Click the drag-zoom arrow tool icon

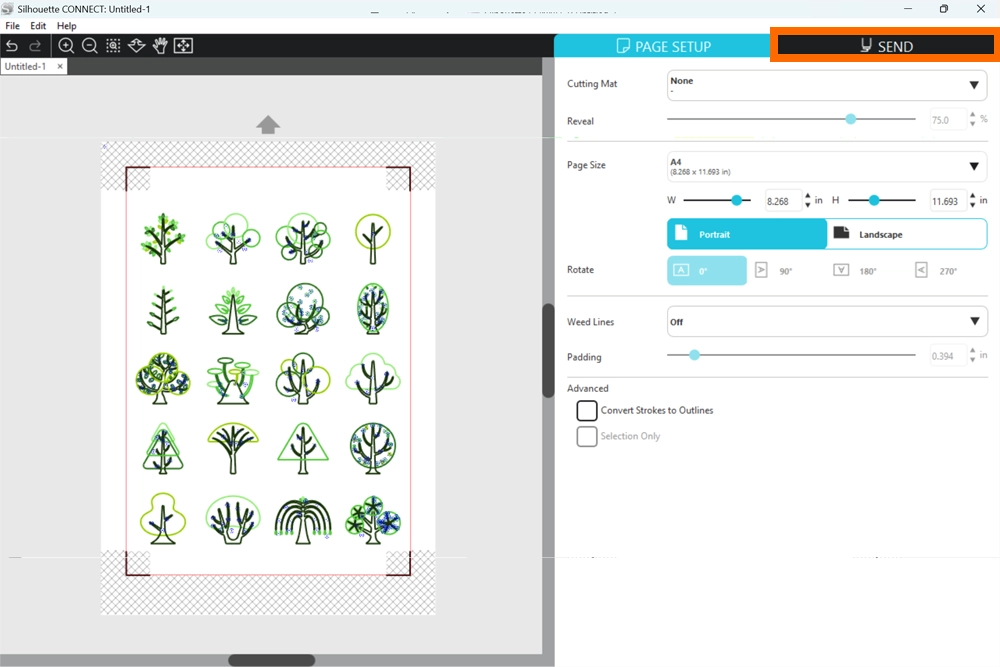(x=137, y=46)
